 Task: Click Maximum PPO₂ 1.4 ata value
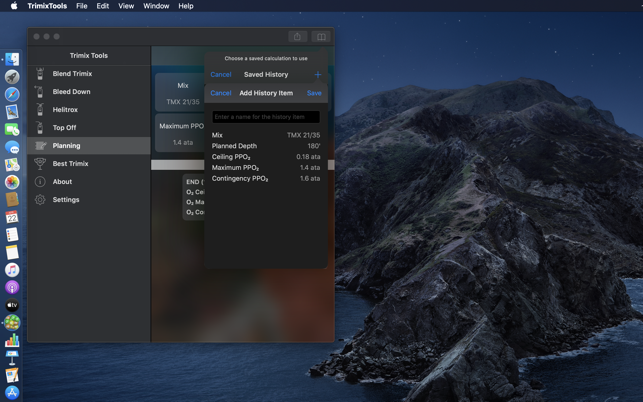[310, 168]
